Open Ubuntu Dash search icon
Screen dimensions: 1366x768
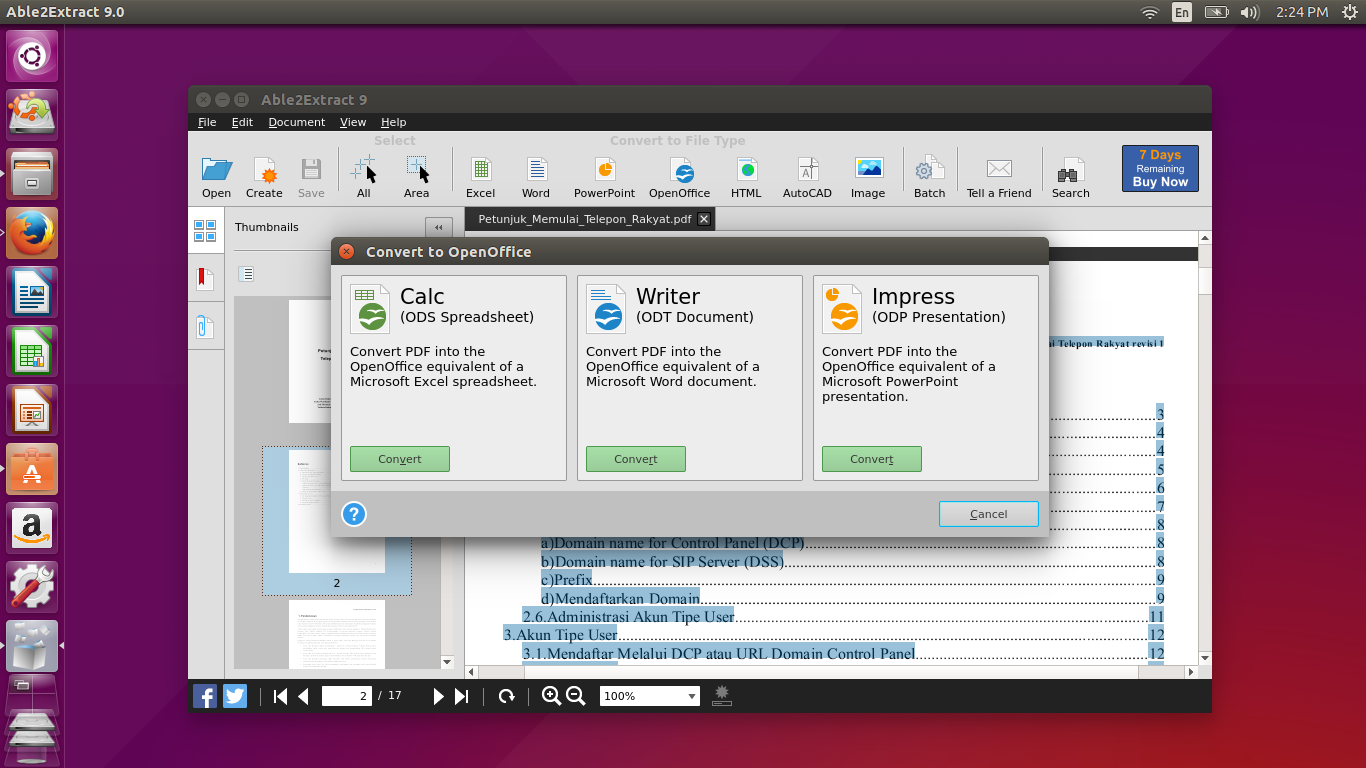32,56
